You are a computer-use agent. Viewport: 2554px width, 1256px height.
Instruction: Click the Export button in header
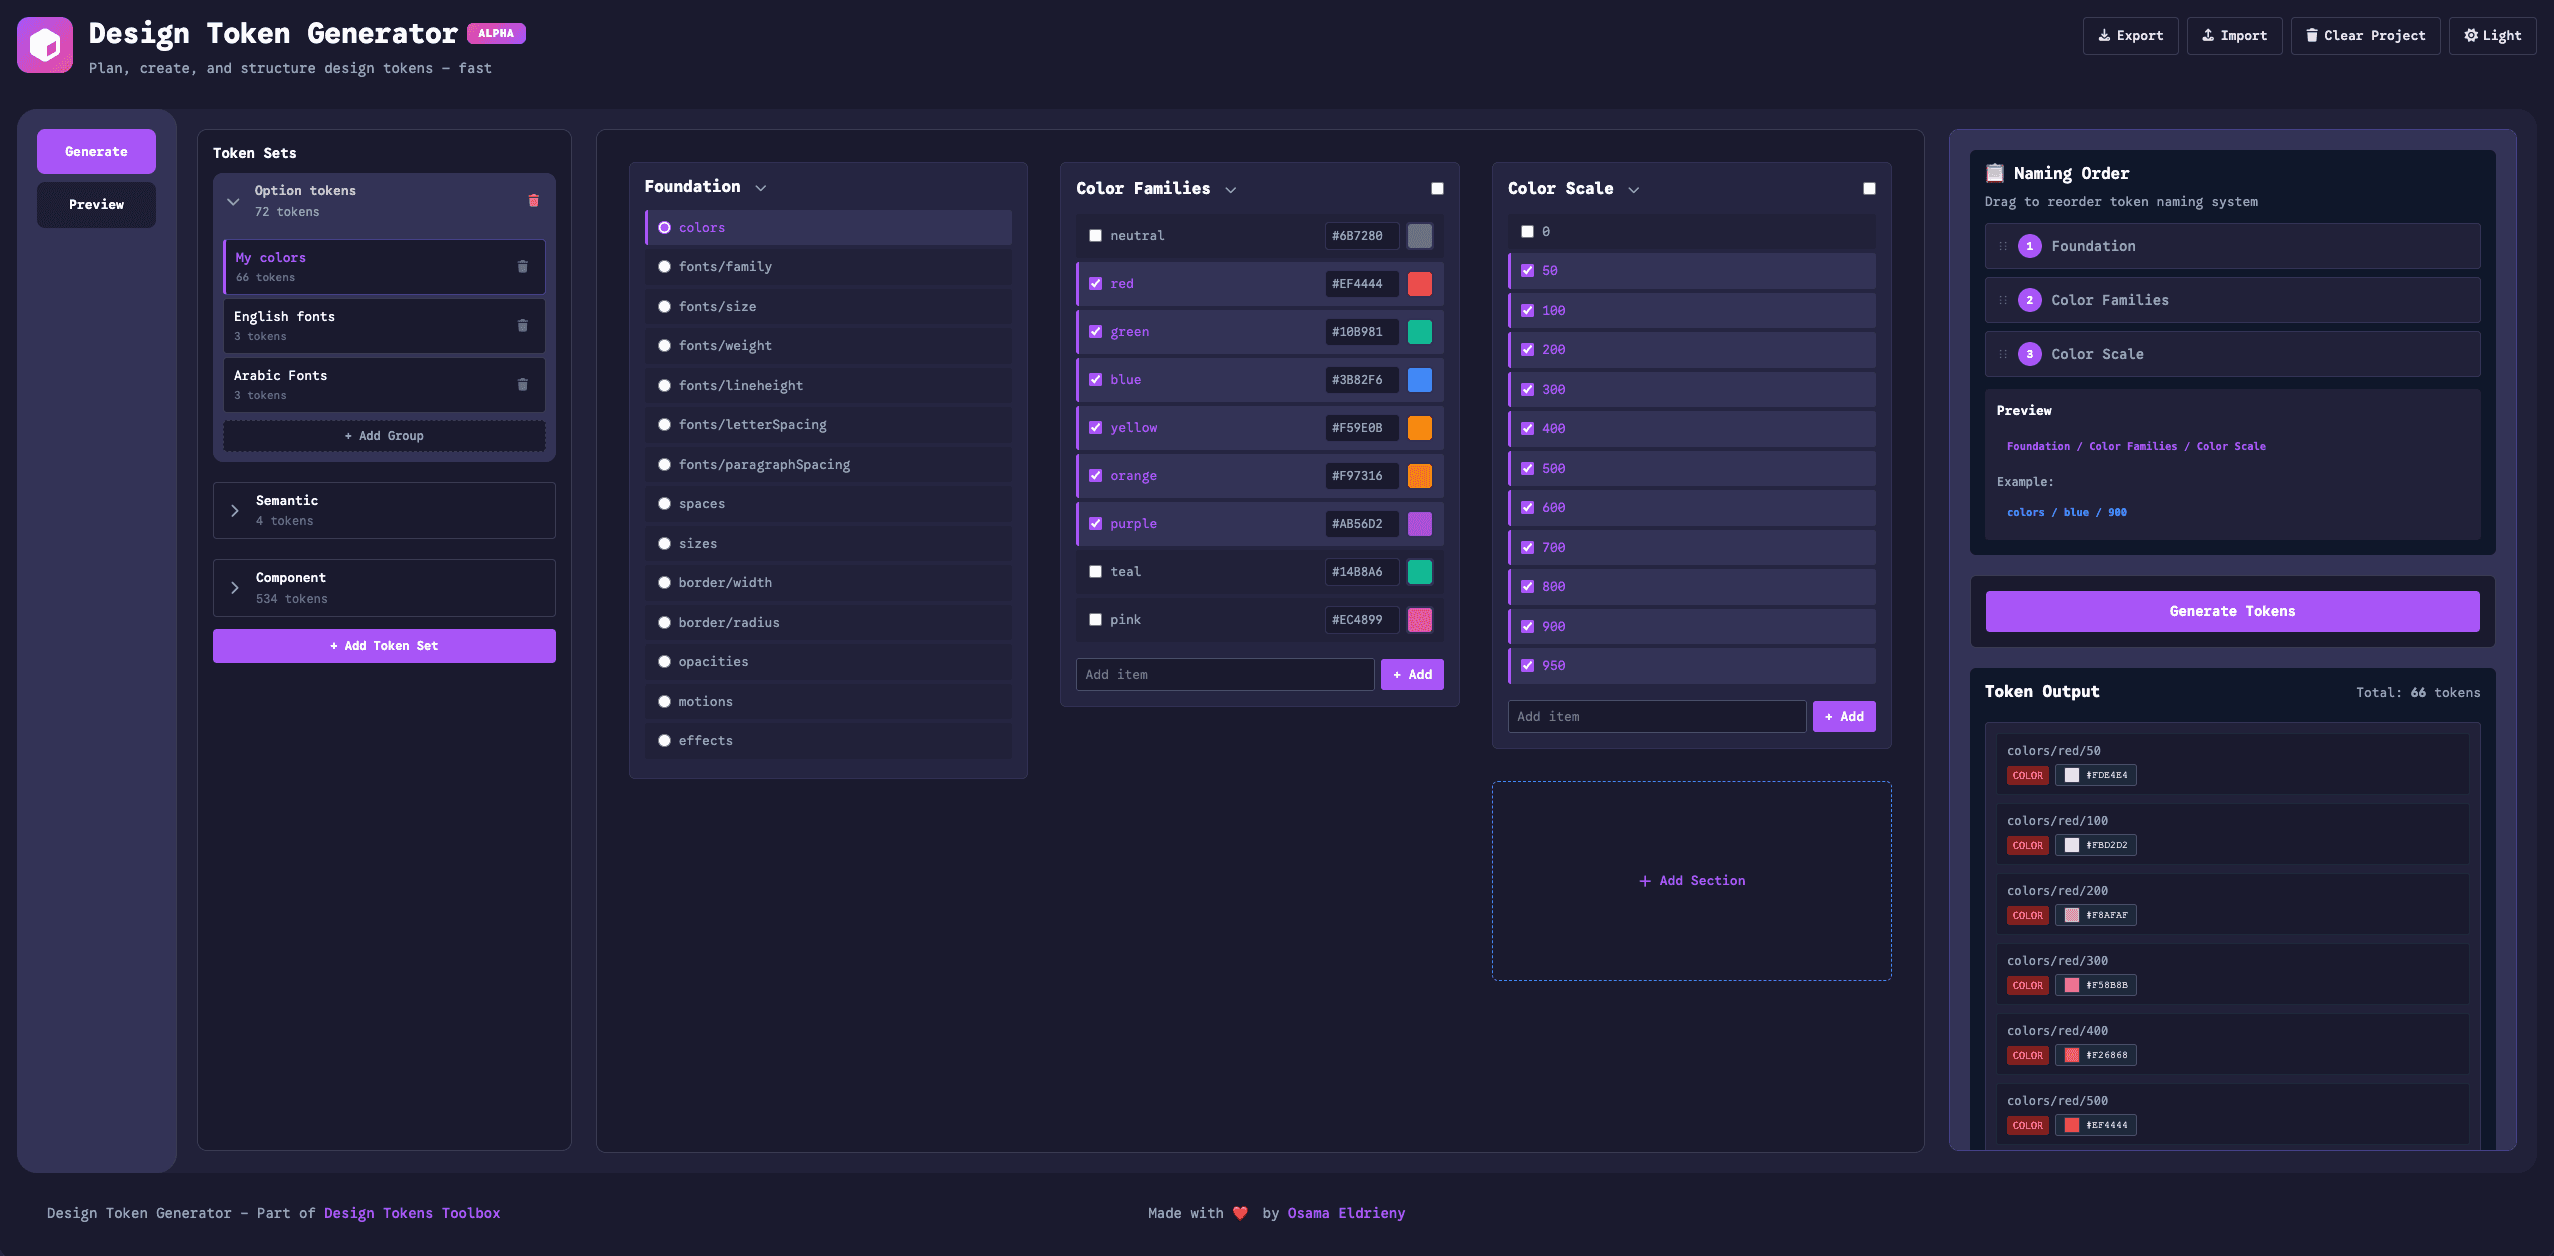(2130, 36)
